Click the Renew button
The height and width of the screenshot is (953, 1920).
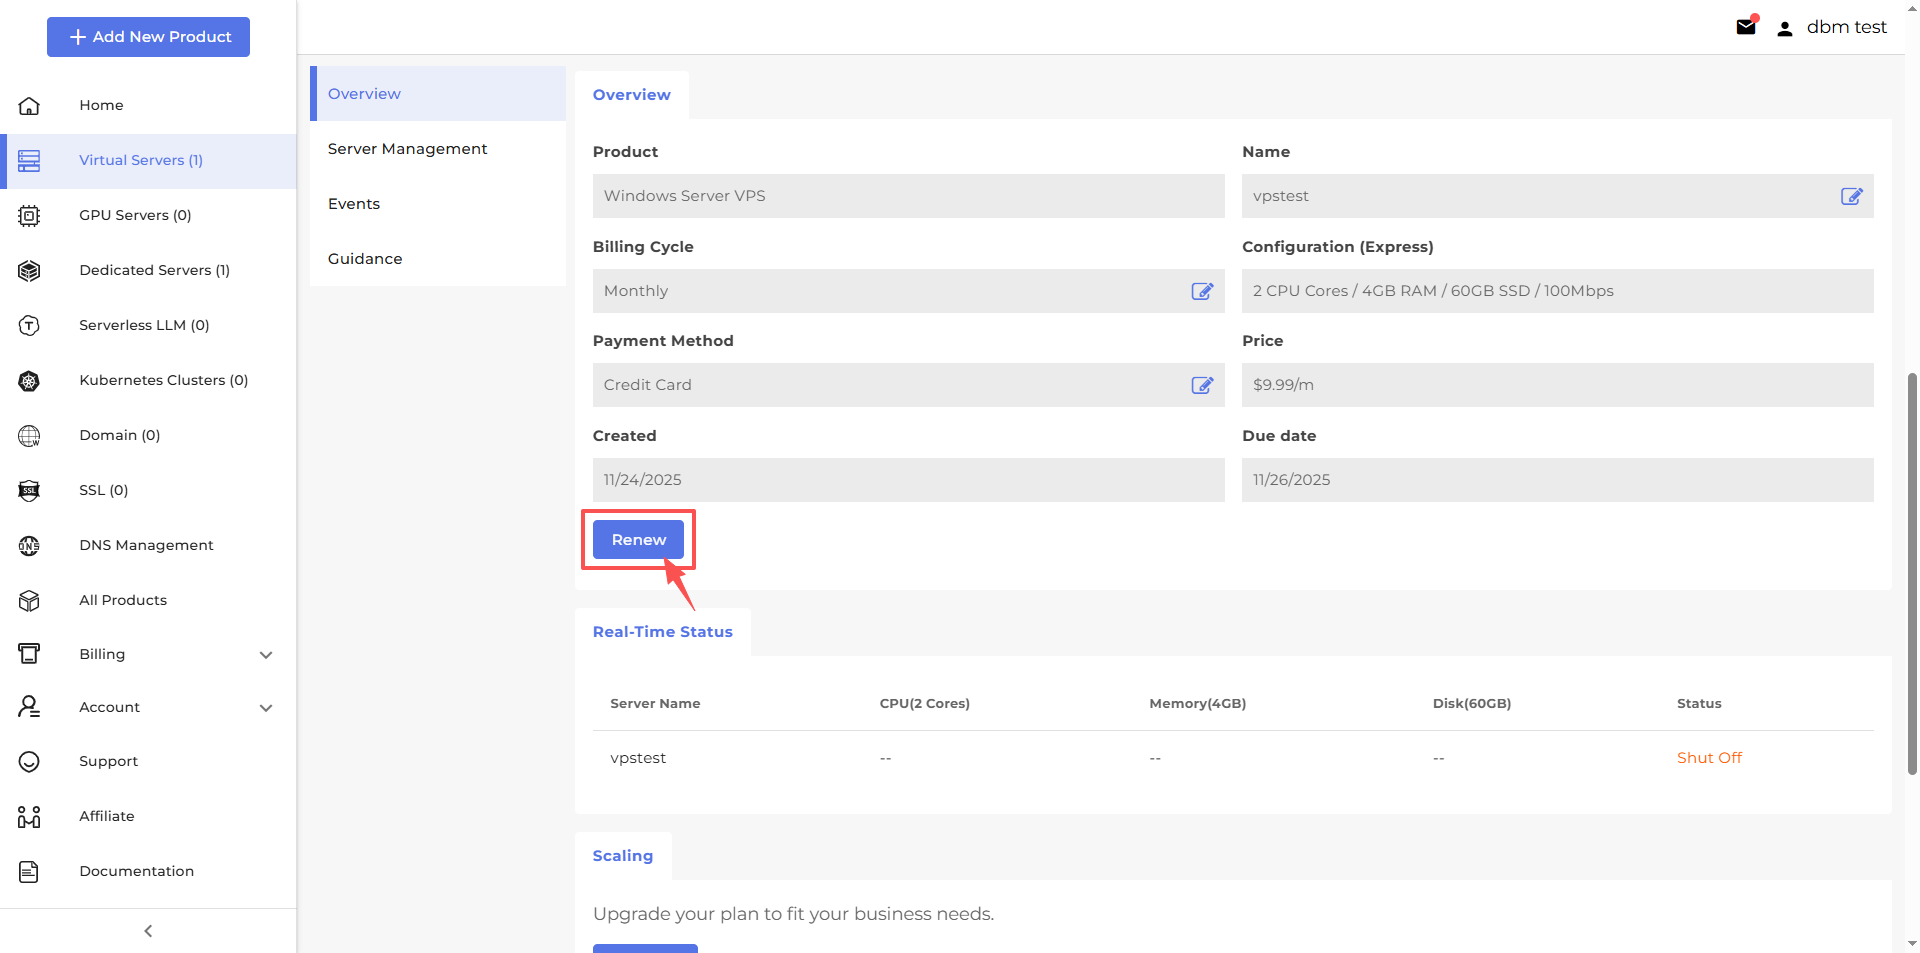click(x=638, y=539)
